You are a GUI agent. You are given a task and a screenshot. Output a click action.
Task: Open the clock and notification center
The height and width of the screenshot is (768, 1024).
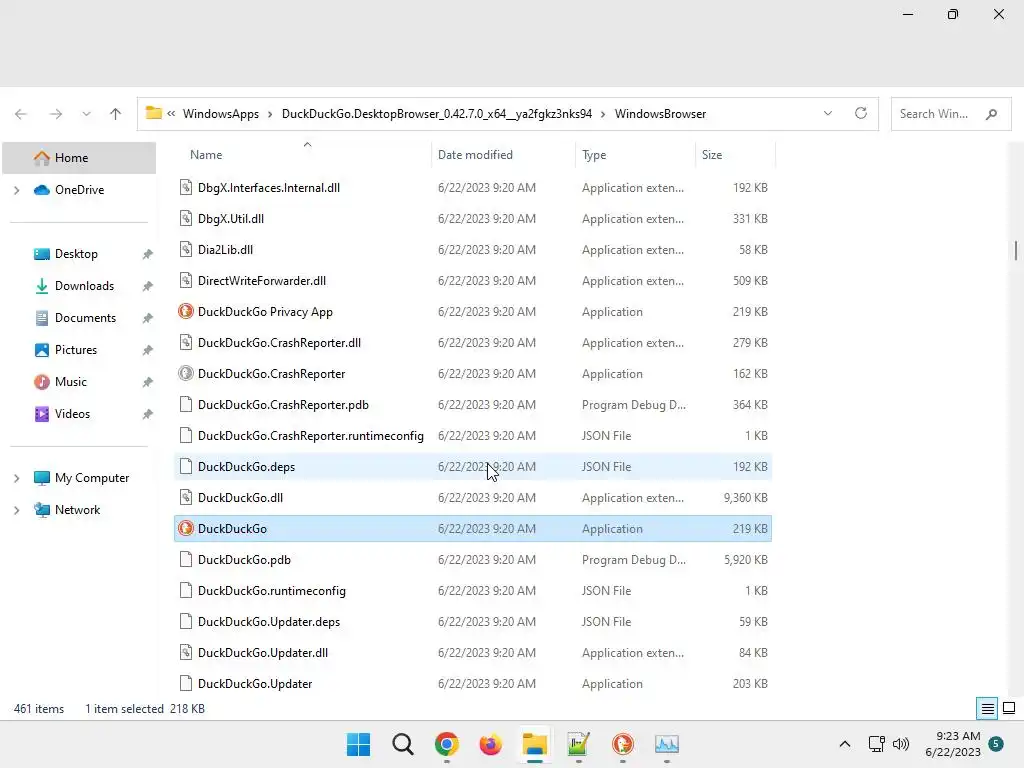(953, 744)
